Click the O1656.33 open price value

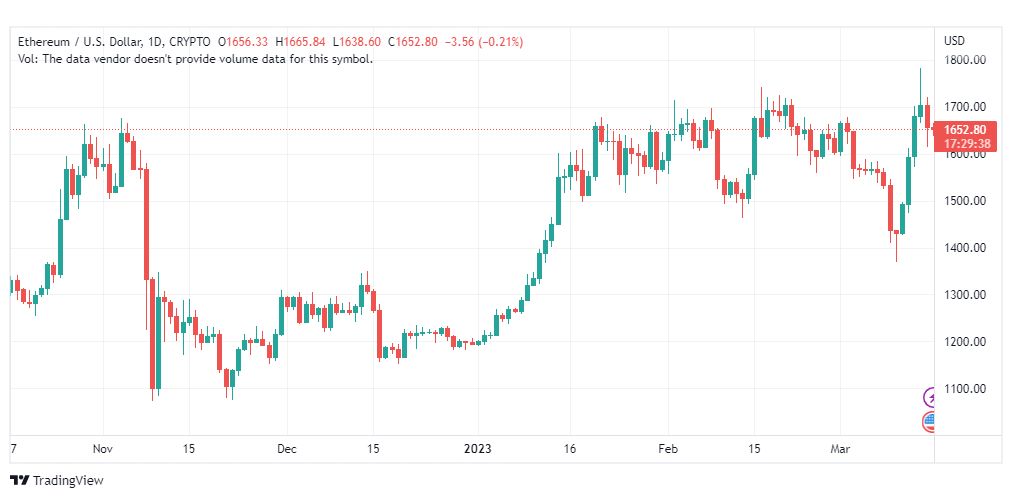(243, 42)
